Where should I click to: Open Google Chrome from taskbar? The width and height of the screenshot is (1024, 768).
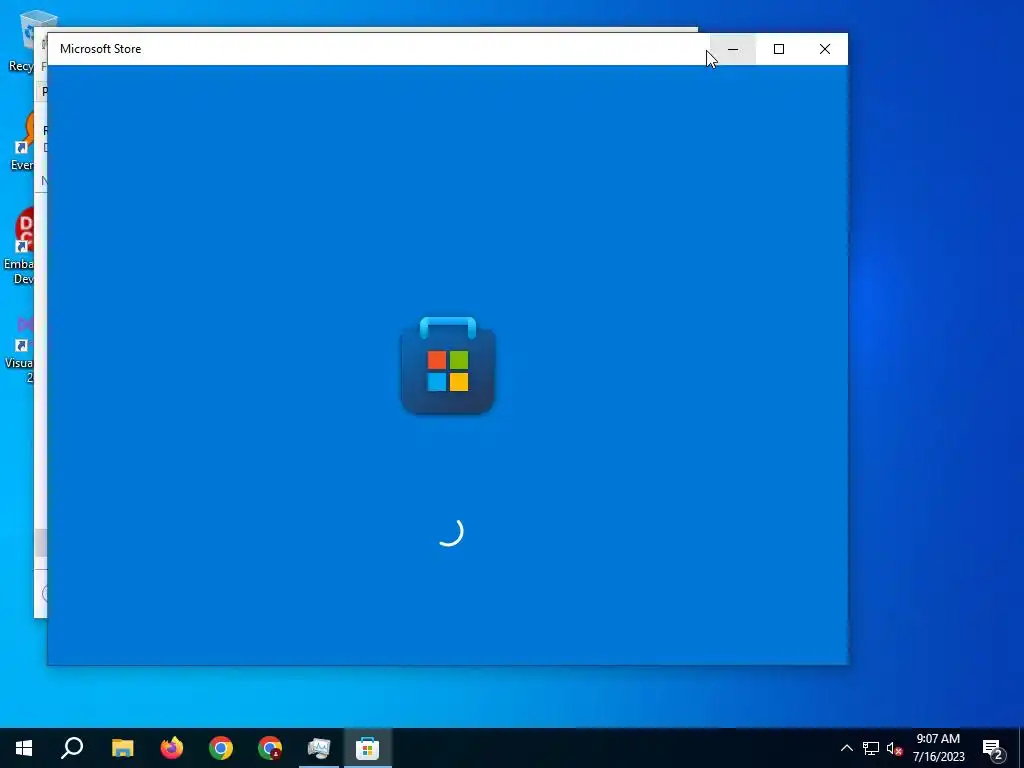(x=221, y=748)
